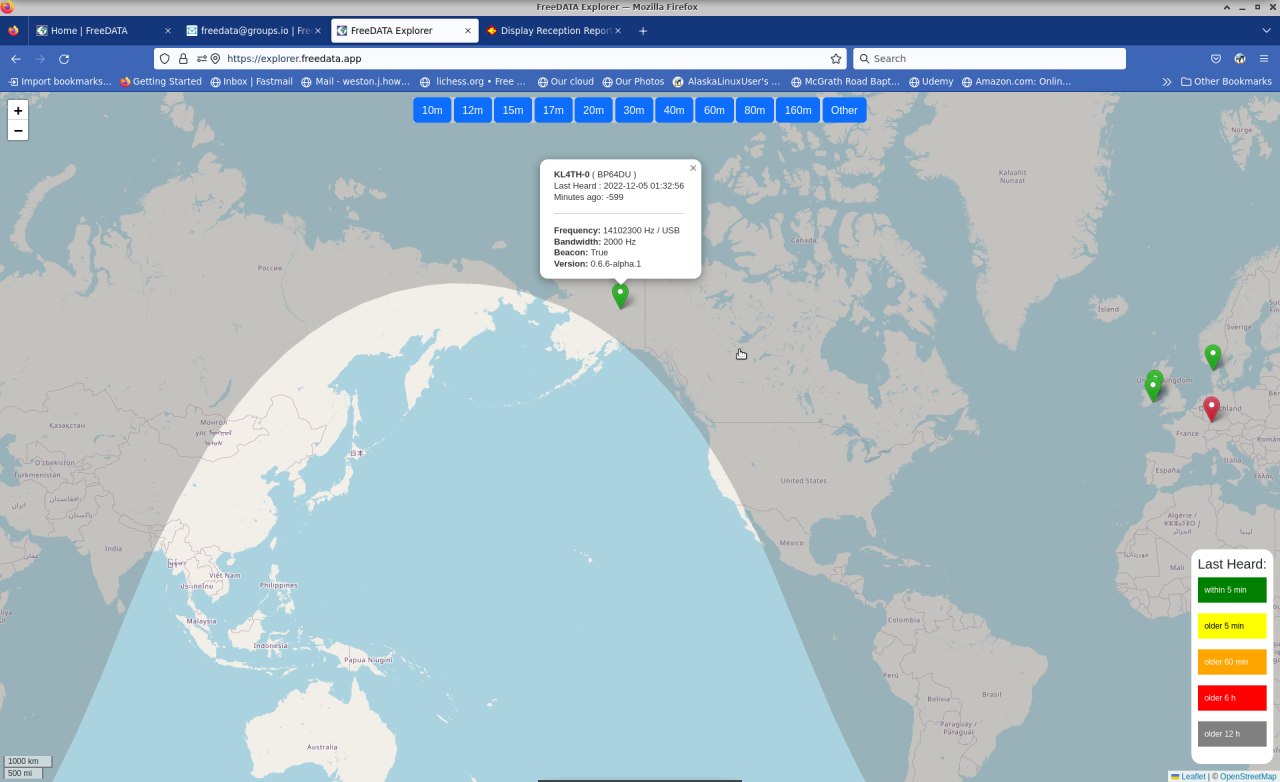The height and width of the screenshot is (782, 1280).
Task: Expand the bookmarks overflow chevron
Action: tap(1166, 82)
